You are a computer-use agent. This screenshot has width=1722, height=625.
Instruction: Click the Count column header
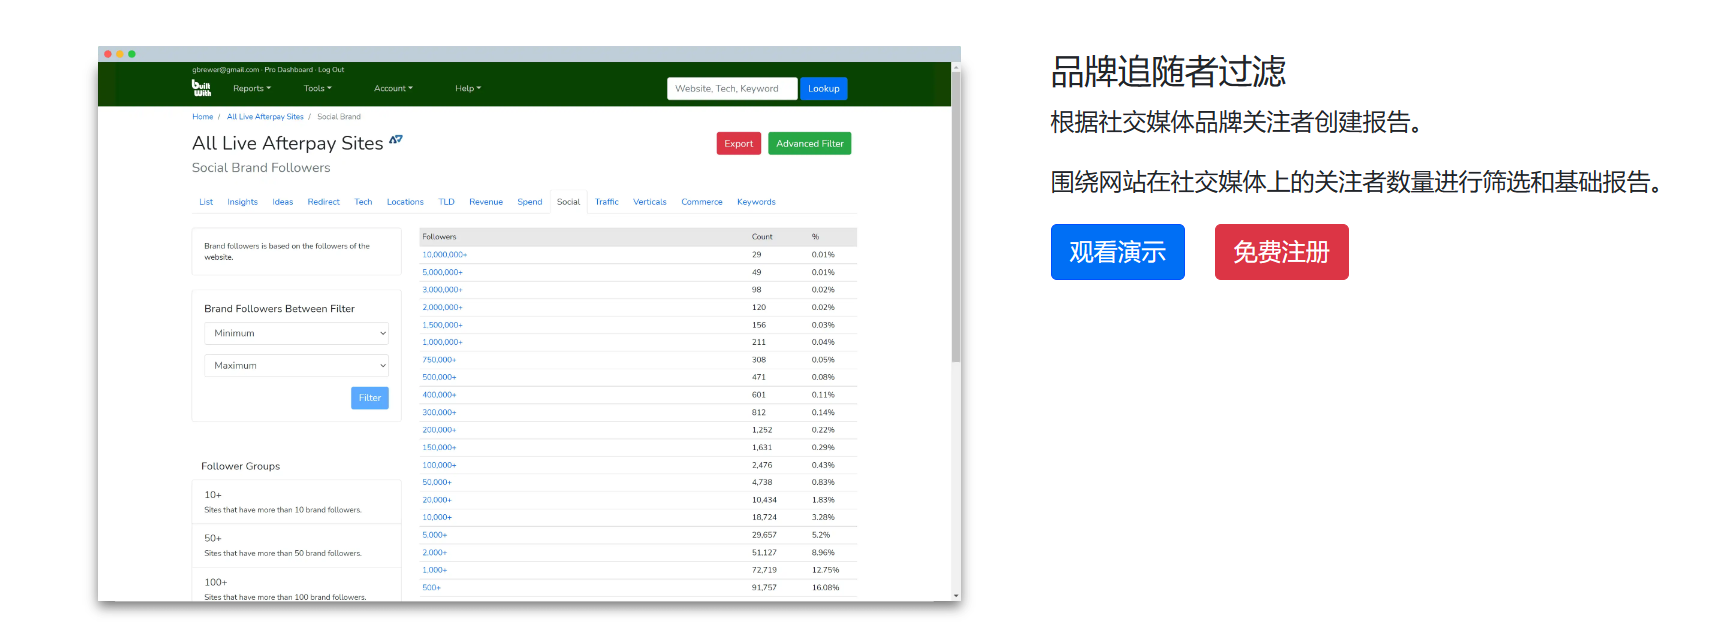click(762, 237)
